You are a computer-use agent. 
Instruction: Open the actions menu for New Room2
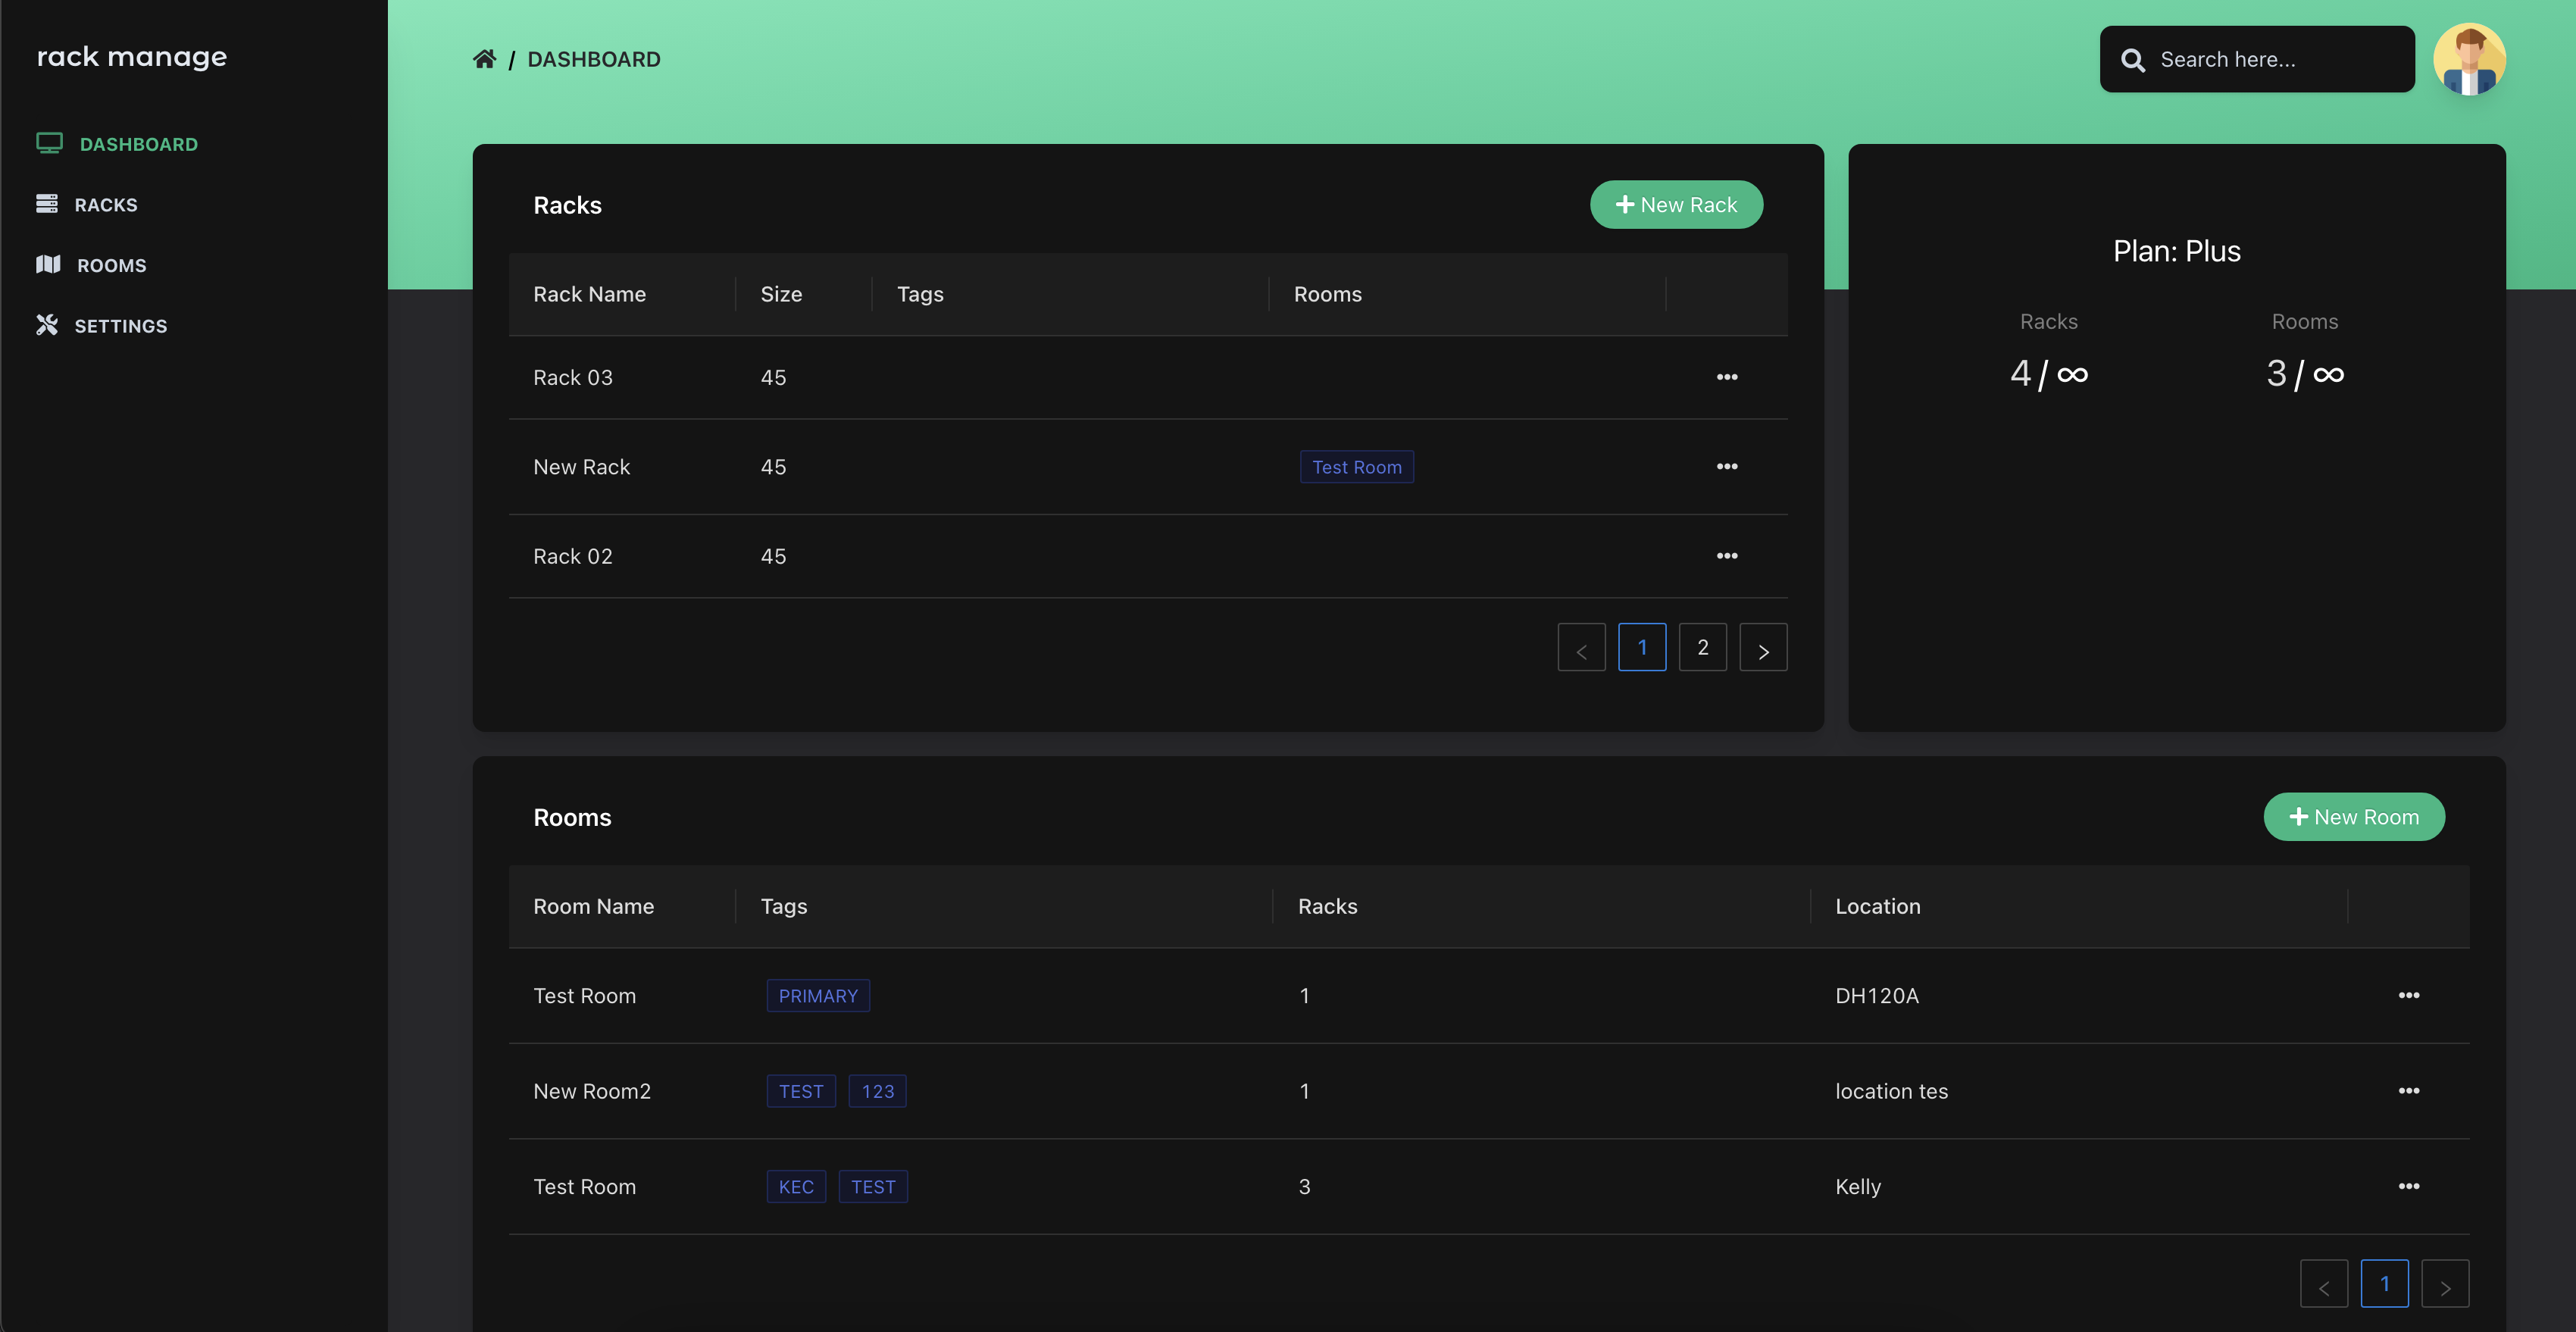click(2409, 1091)
